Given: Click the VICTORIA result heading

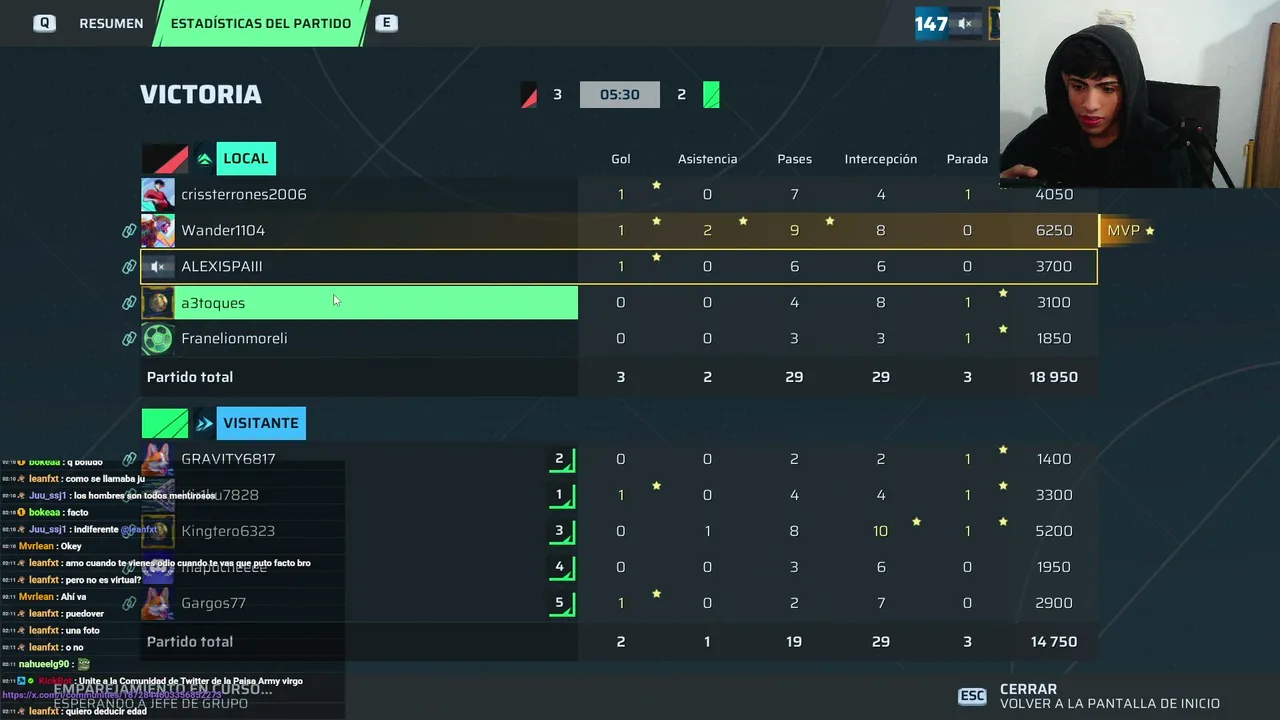Looking at the screenshot, I should point(201,94).
